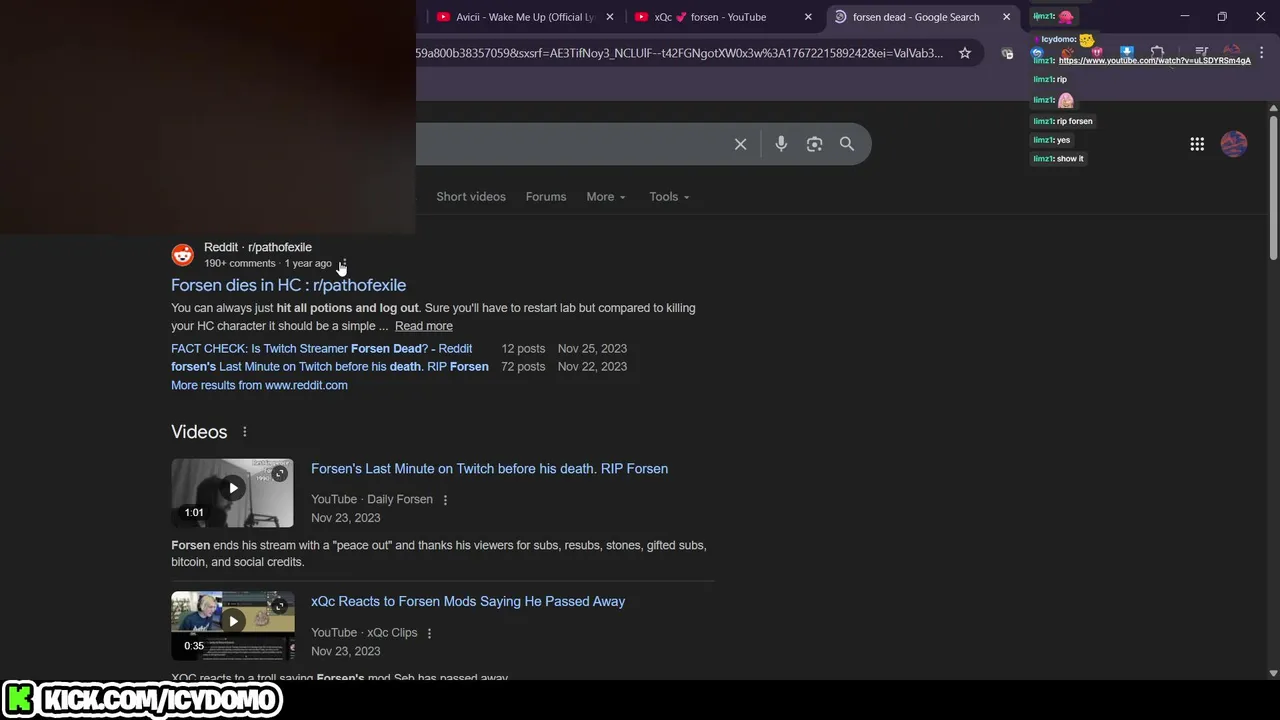Open the blue download extension icon
The image size is (1280, 720).
[x=1127, y=52]
